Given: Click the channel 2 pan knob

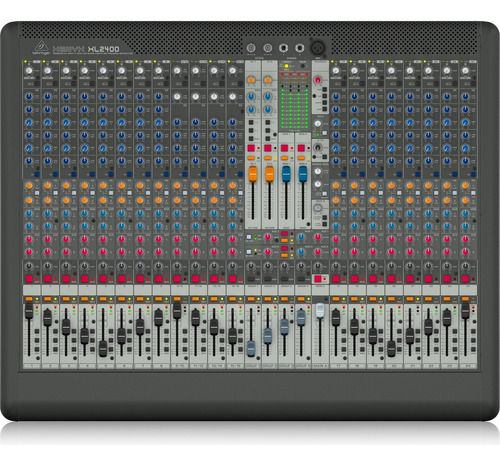Looking at the screenshot, I should point(48,266).
